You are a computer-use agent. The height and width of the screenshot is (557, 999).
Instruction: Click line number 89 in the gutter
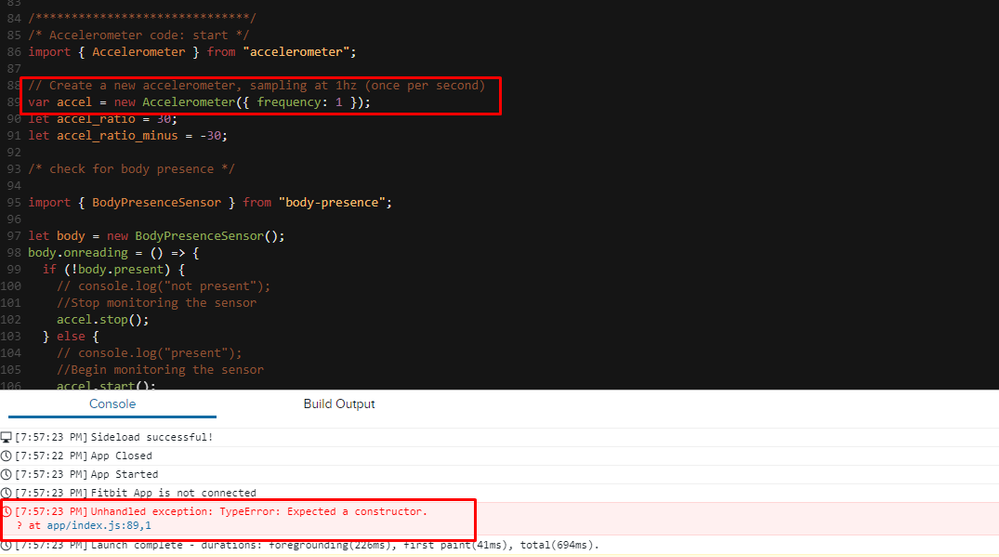[13, 102]
